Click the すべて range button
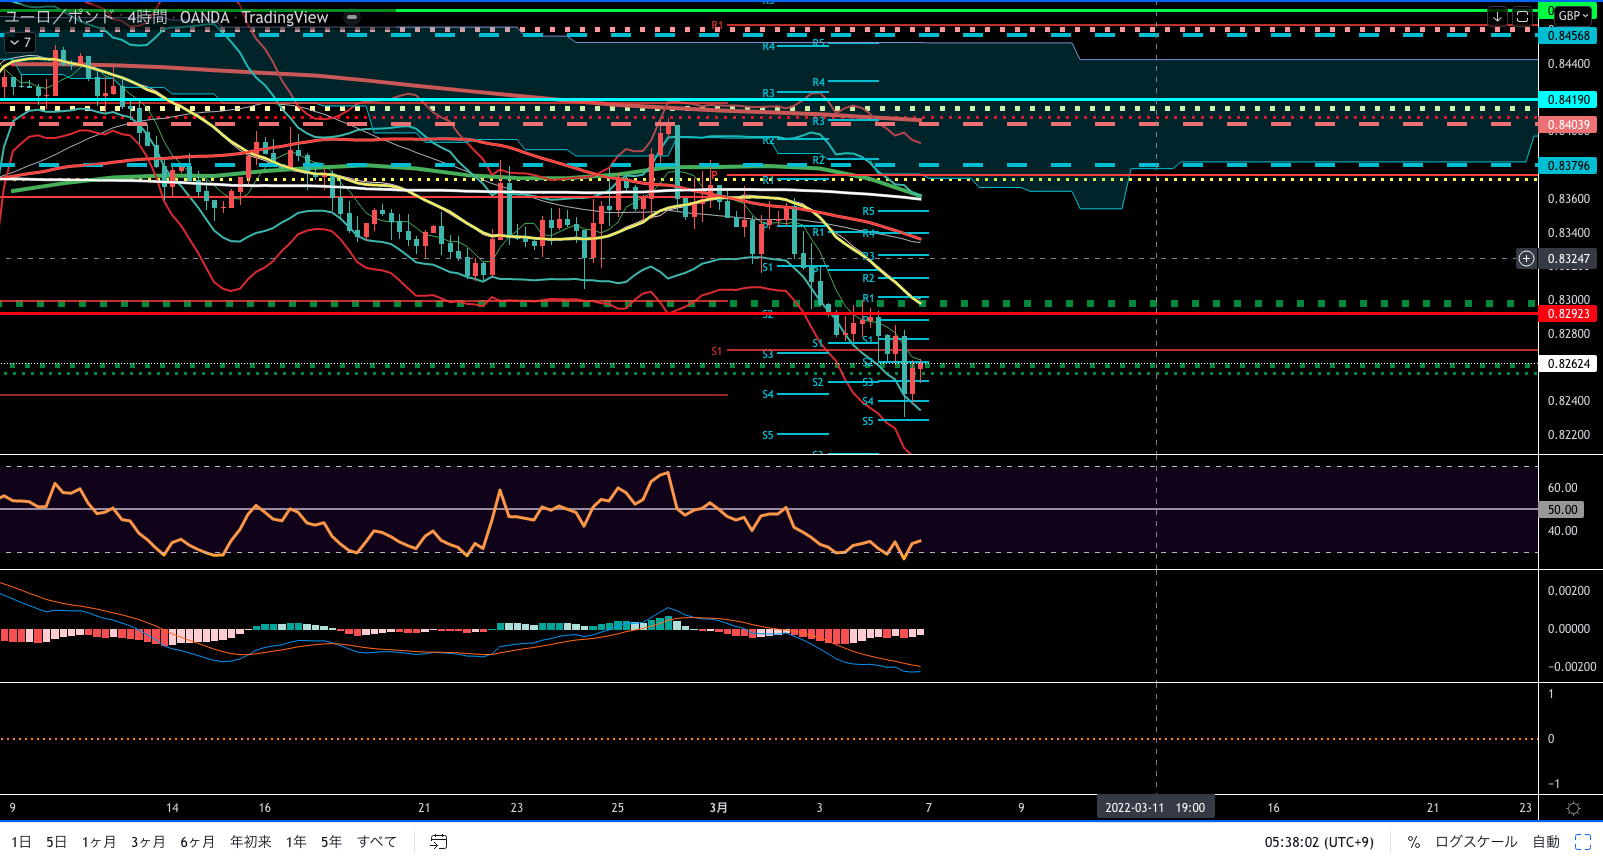The image size is (1603, 858). (377, 842)
